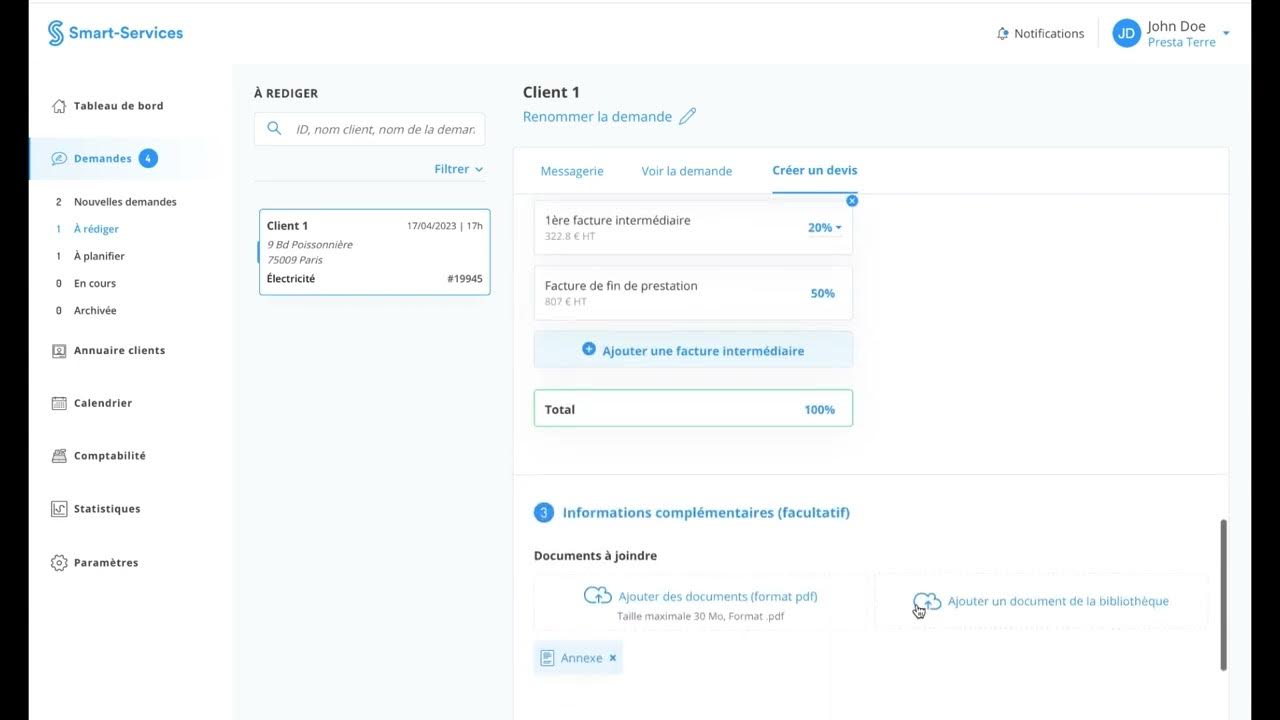The image size is (1280, 720).
Task: Remove the first intermediate invoice with the blue X
Action: tap(852, 201)
